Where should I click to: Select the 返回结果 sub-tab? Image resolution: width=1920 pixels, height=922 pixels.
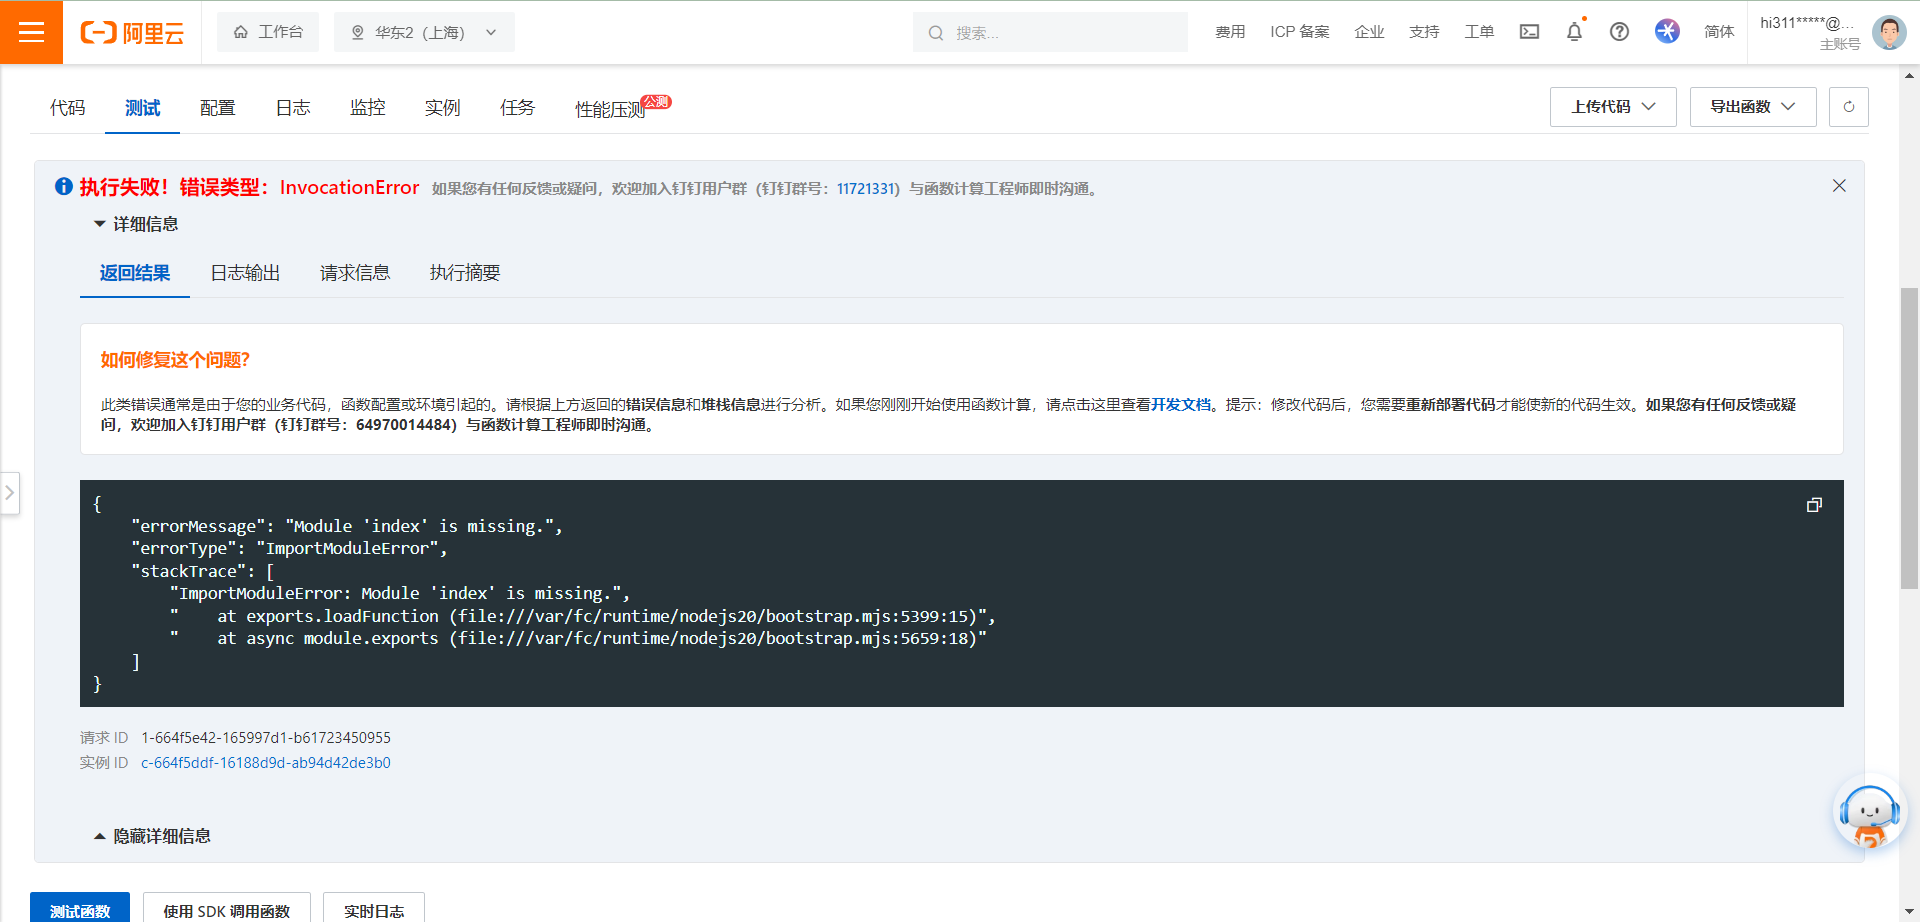tap(135, 273)
